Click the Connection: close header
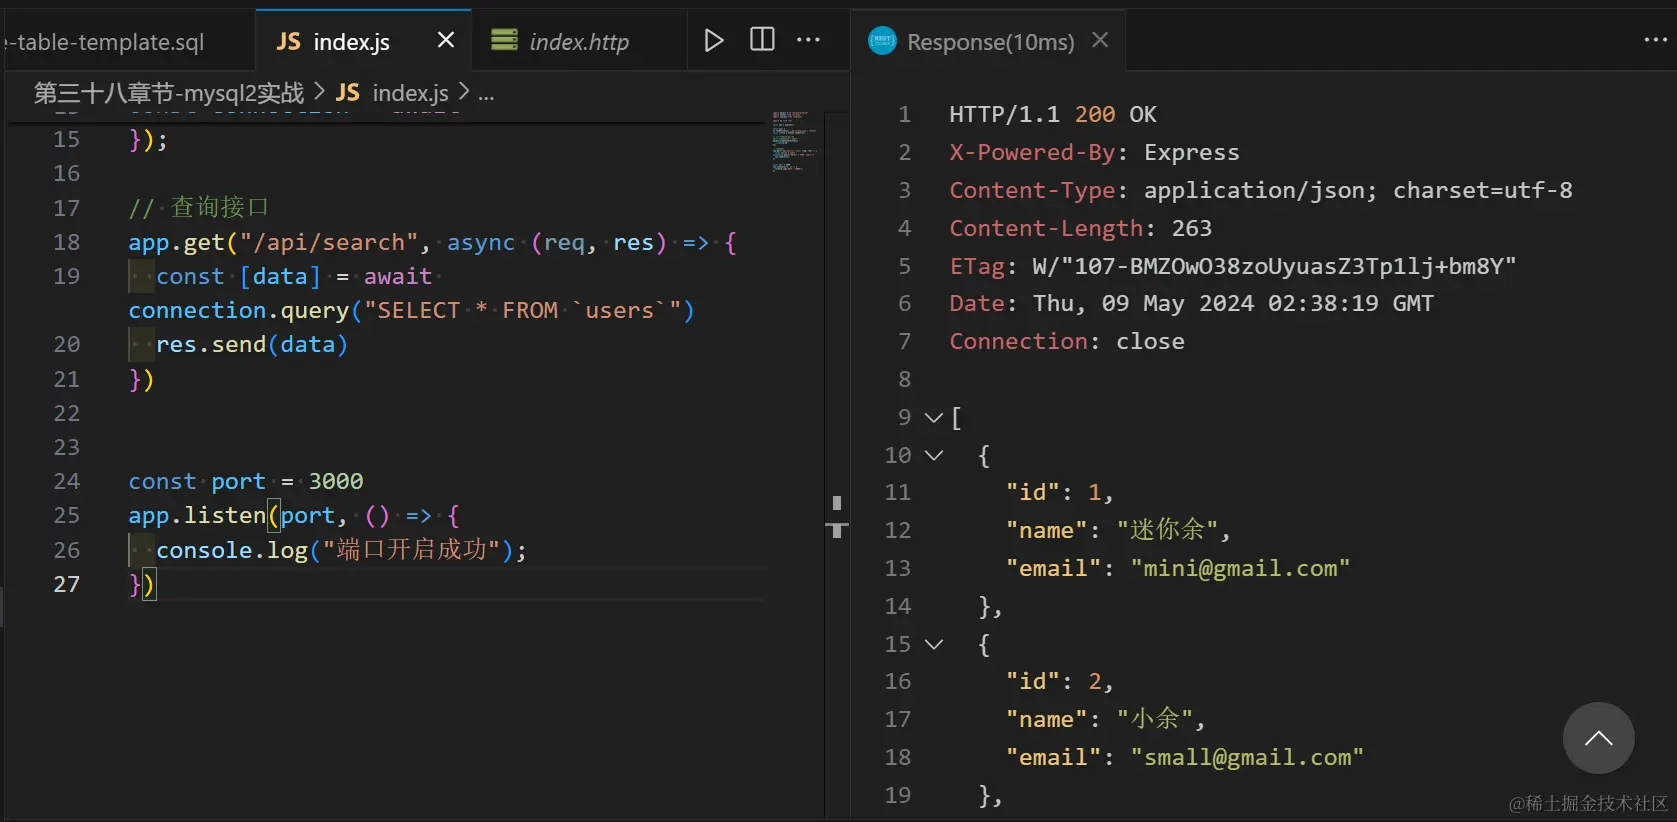This screenshot has width=1677, height=822. pos(1067,341)
